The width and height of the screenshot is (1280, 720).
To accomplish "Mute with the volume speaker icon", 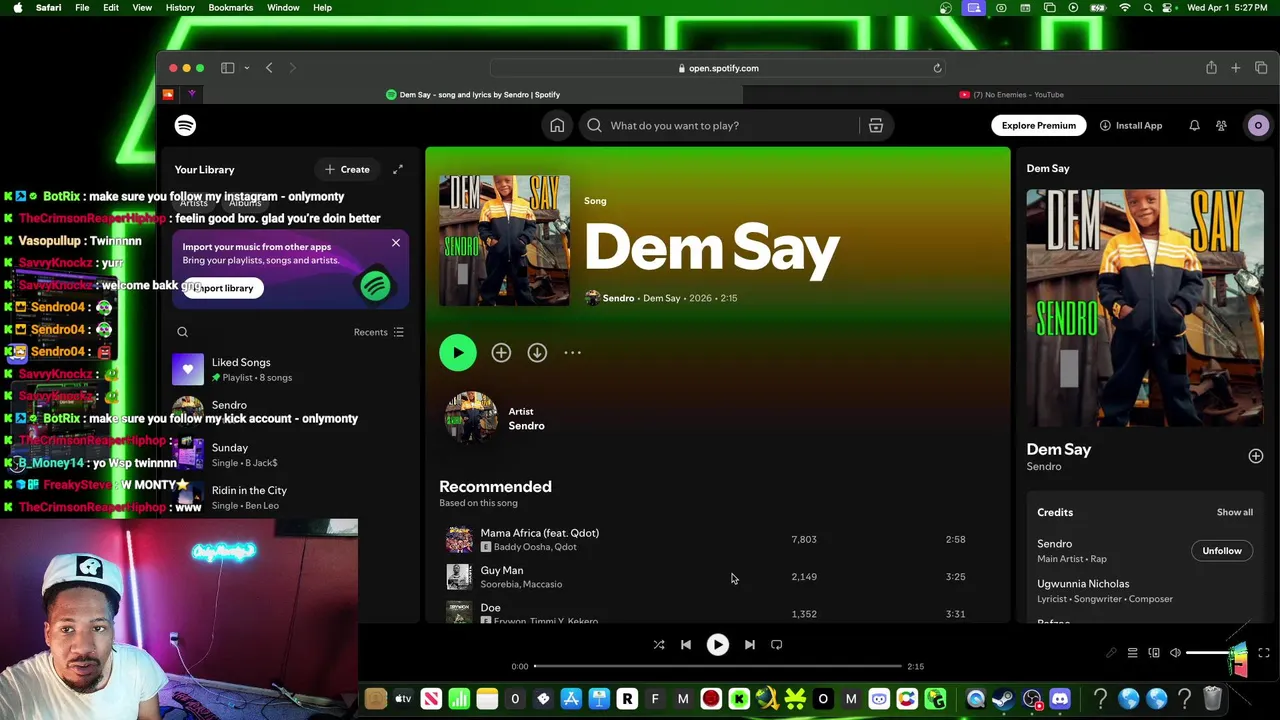I will click(1175, 653).
